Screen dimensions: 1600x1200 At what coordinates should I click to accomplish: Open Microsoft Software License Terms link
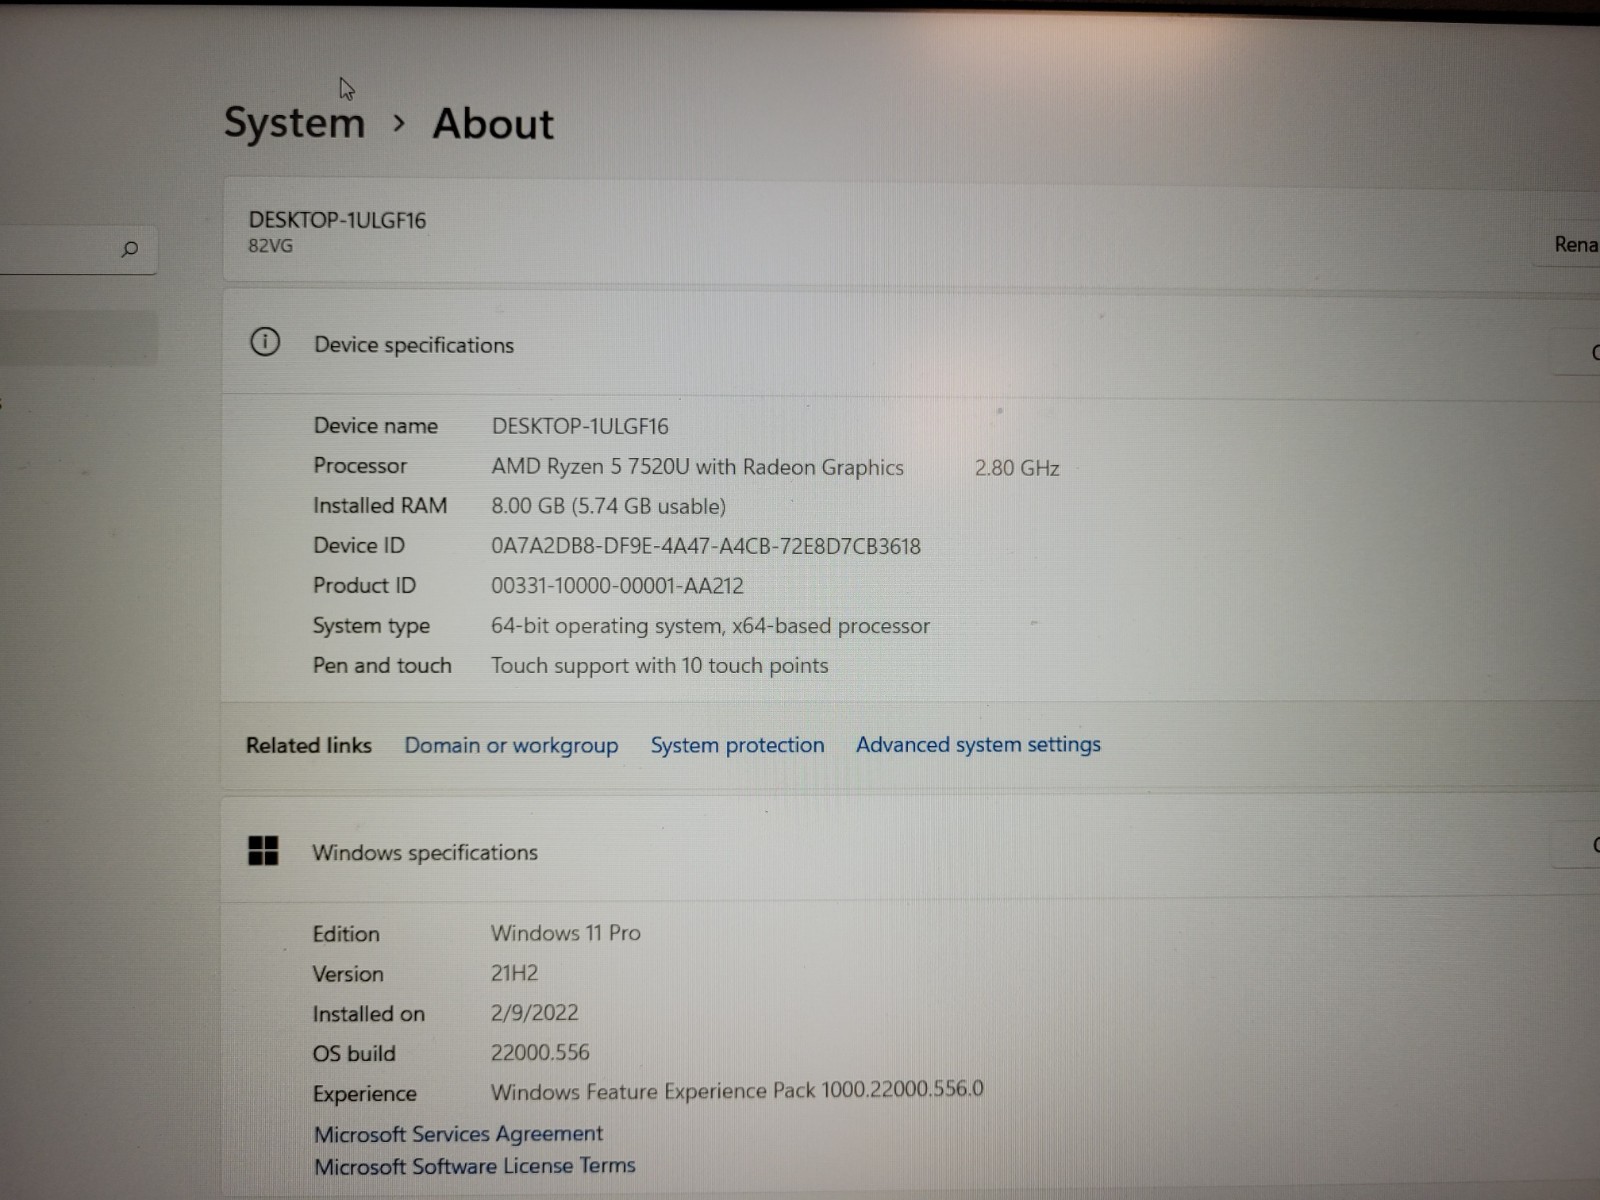coord(474,1165)
